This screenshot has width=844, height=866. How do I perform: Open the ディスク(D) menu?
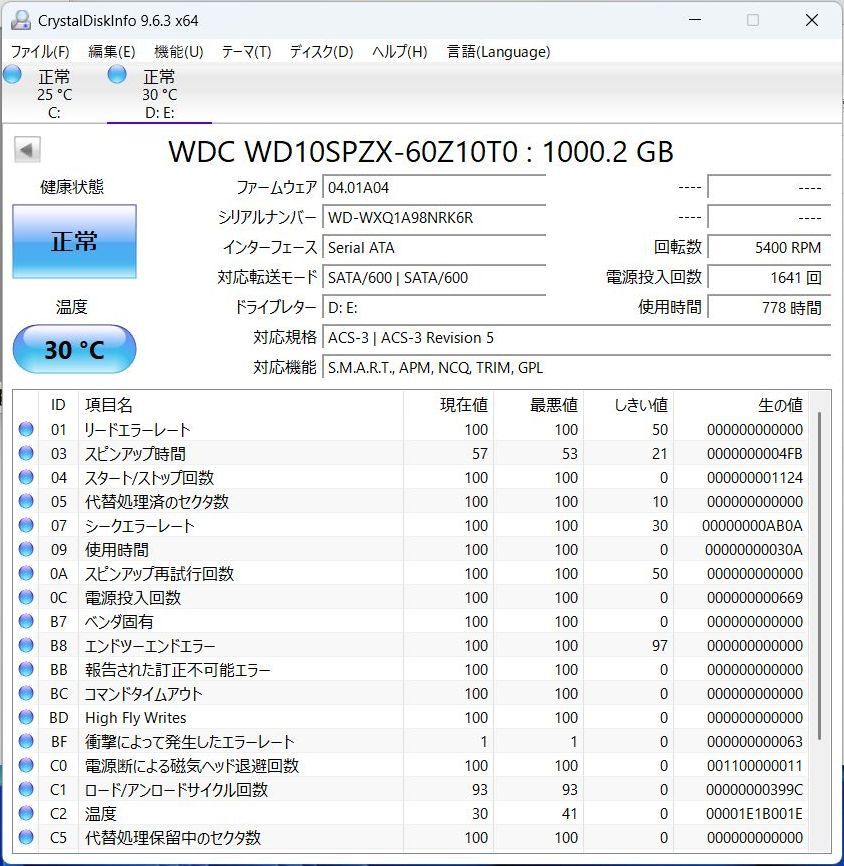(x=321, y=52)
